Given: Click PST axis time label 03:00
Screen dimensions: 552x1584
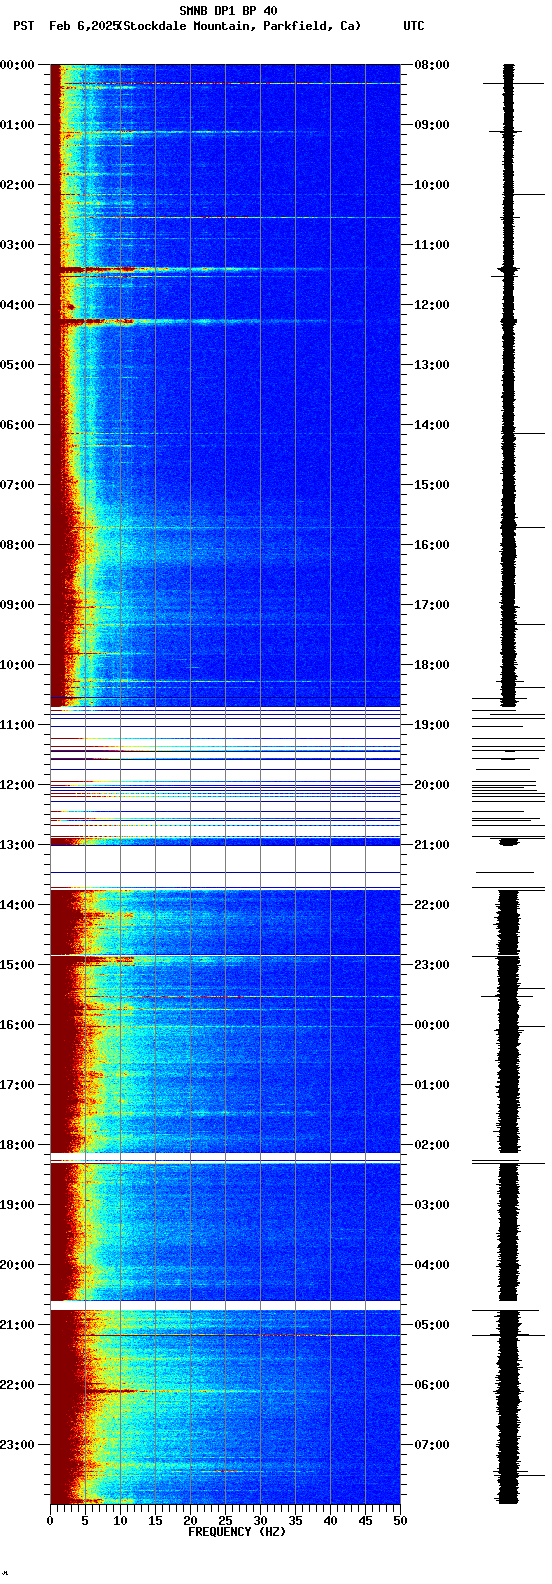Looking at the screenshot, I should point(18,245).
